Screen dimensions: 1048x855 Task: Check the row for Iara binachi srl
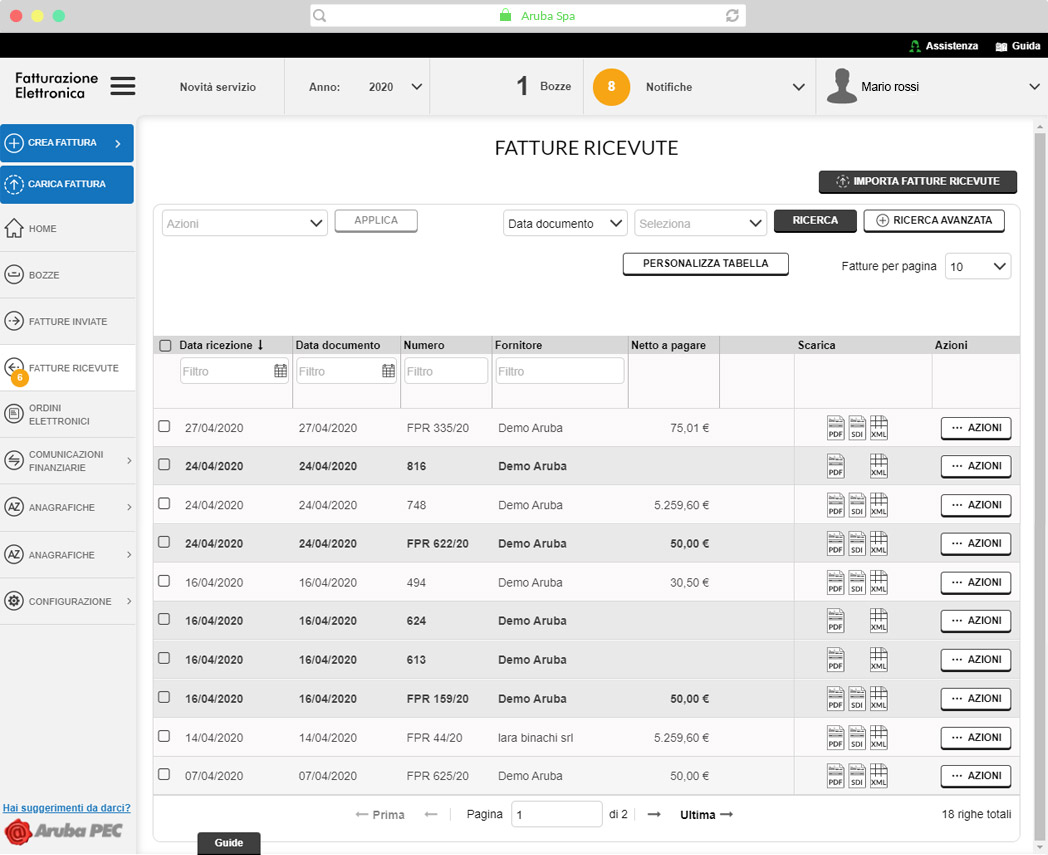pyautogui.click(x=164, y=737)
